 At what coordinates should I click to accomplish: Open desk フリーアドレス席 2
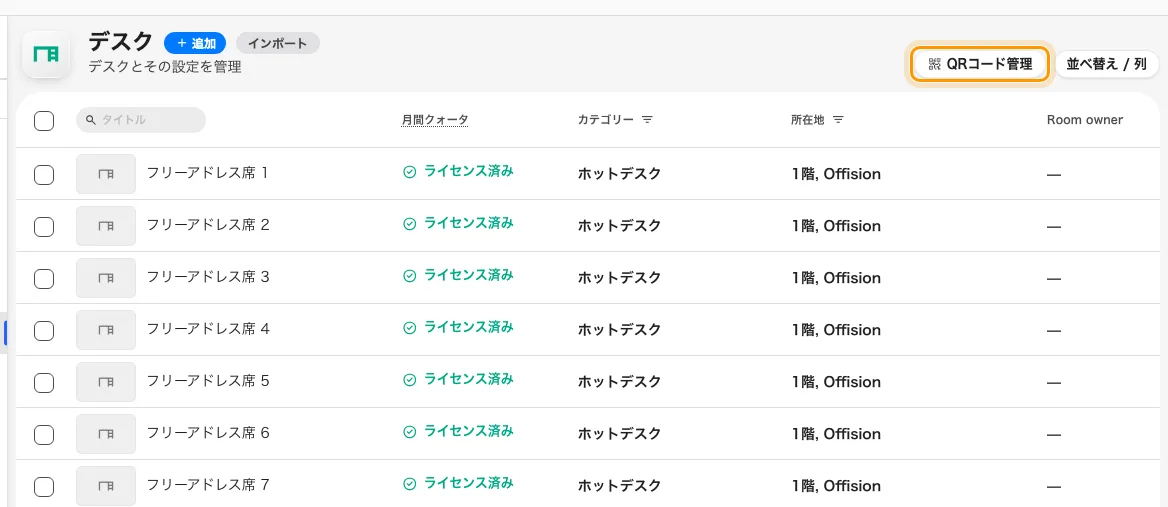pos(207,226)
